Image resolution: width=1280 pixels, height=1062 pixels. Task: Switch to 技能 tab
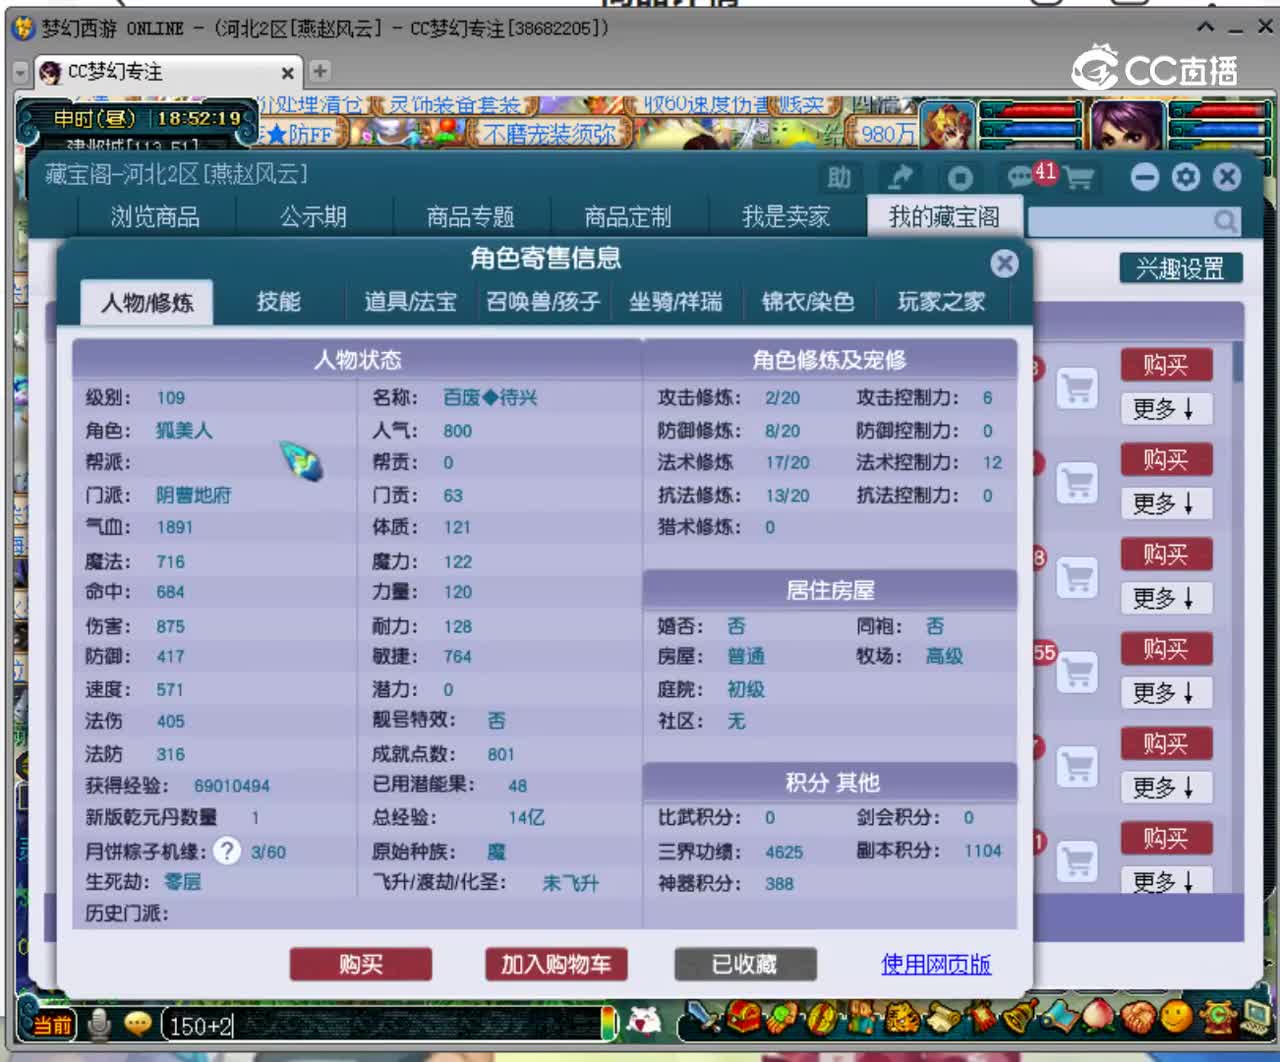click(278, 302)
